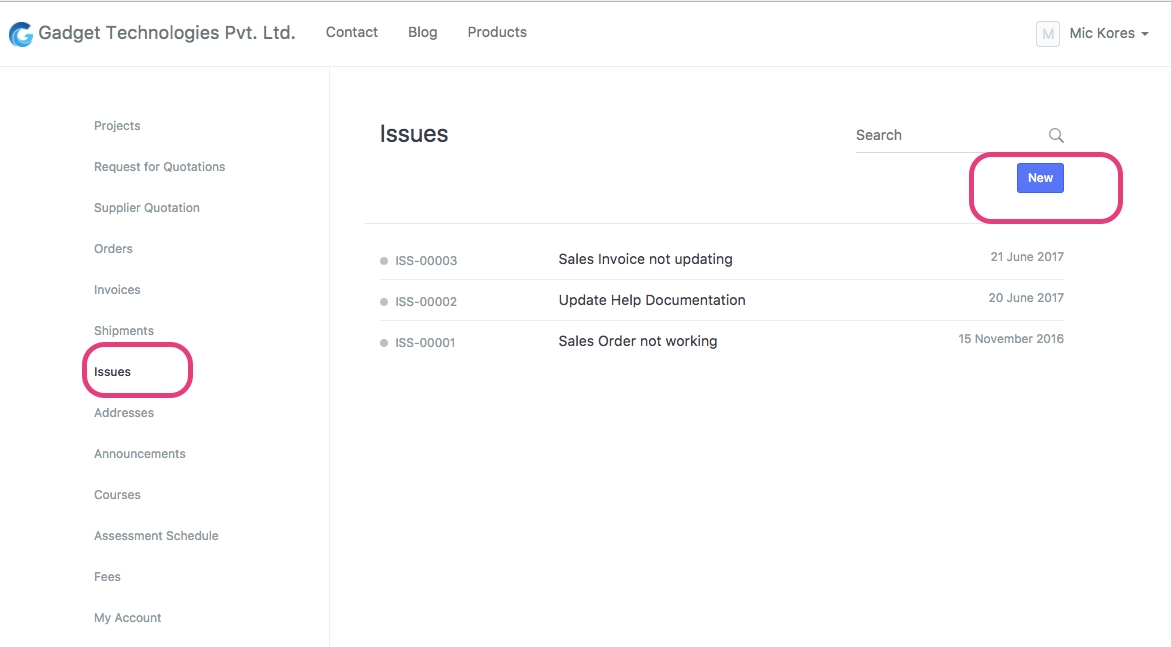
Task: Select Shipments in the sidebar
Action: tap(124, 331)
